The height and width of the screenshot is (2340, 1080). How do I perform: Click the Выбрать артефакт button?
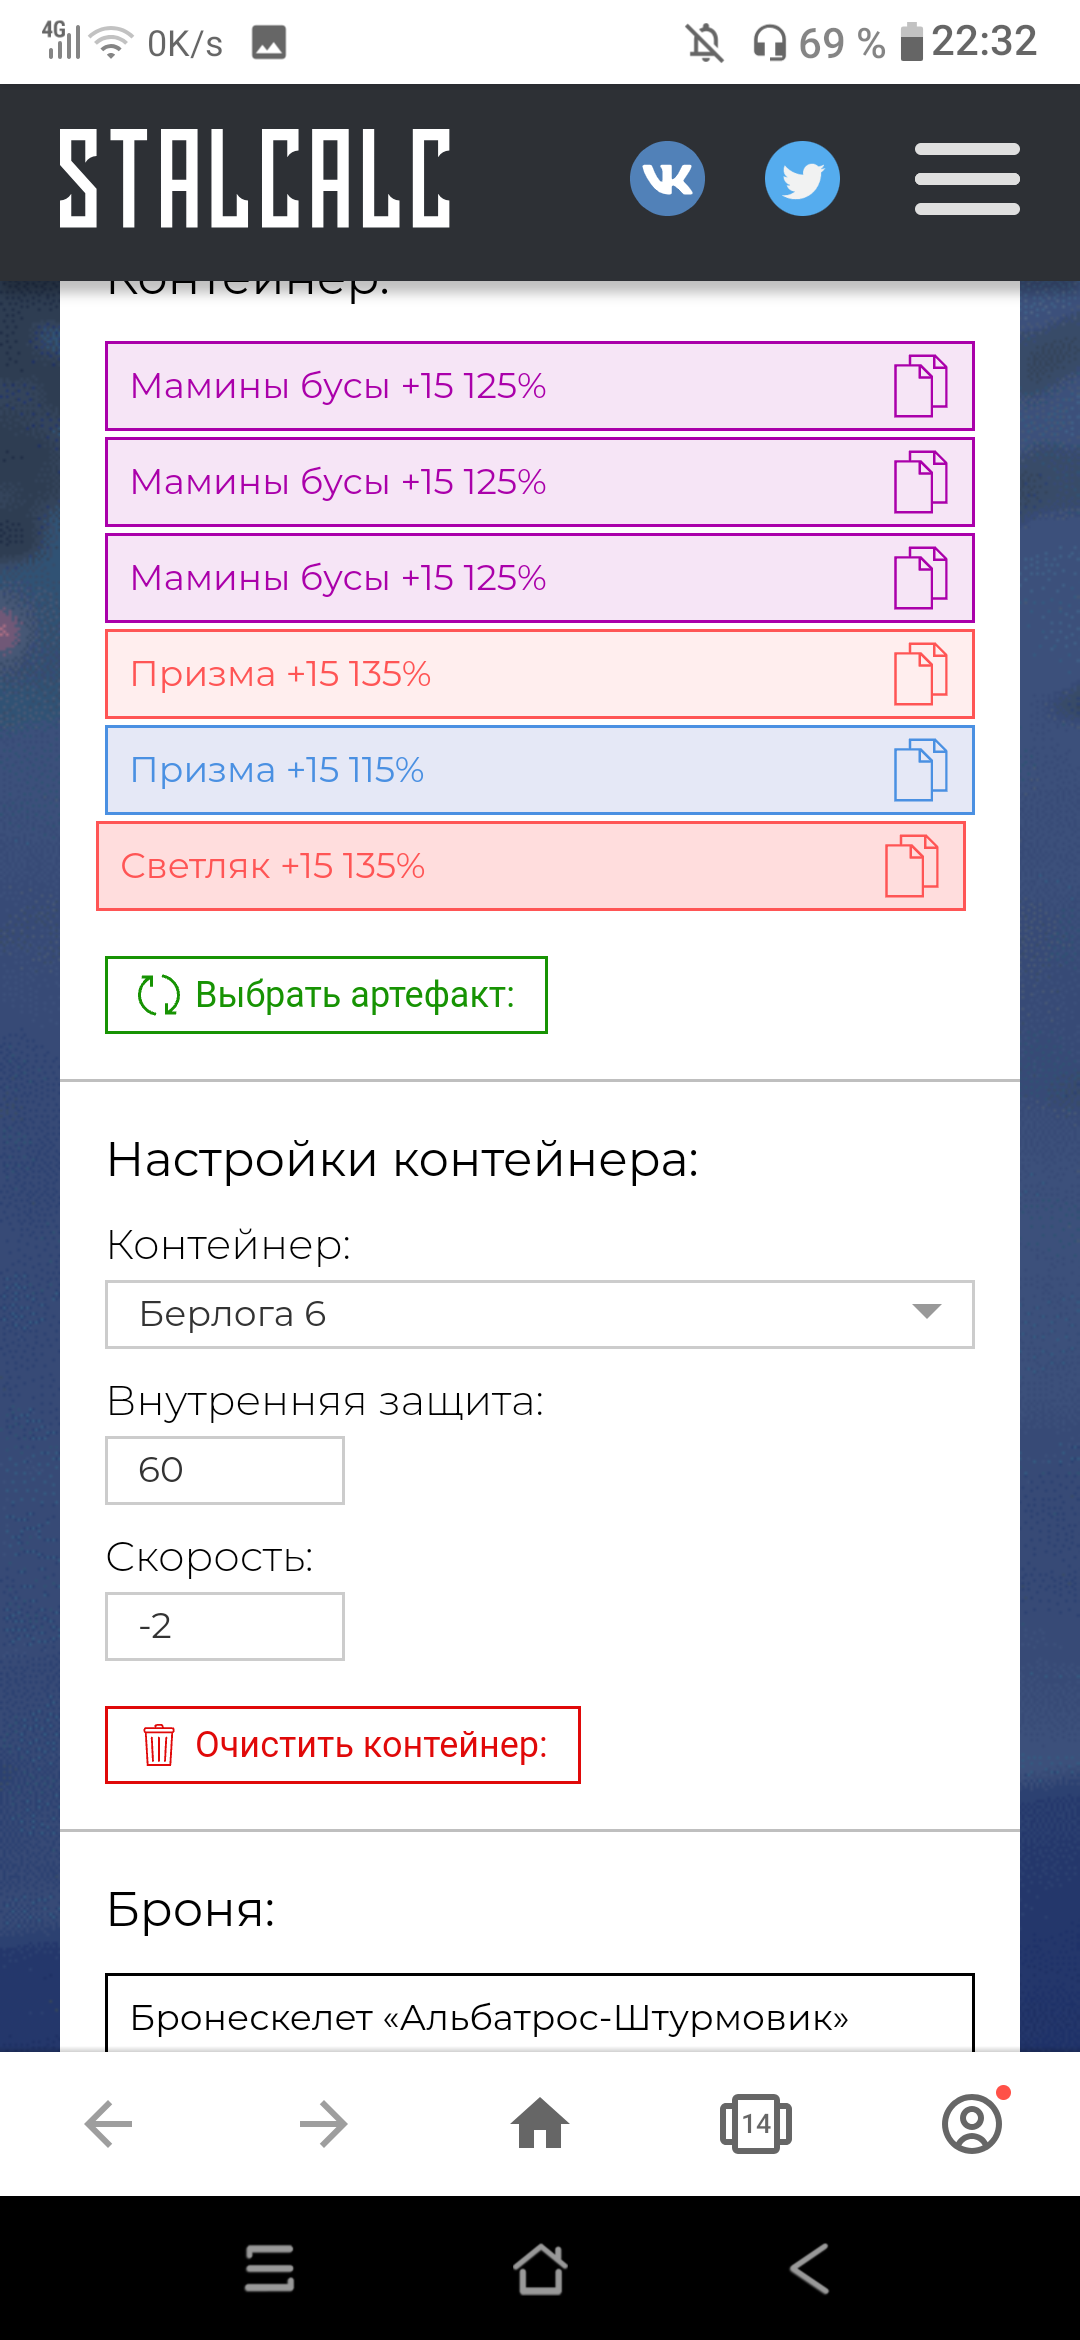(x=326, y=995)
